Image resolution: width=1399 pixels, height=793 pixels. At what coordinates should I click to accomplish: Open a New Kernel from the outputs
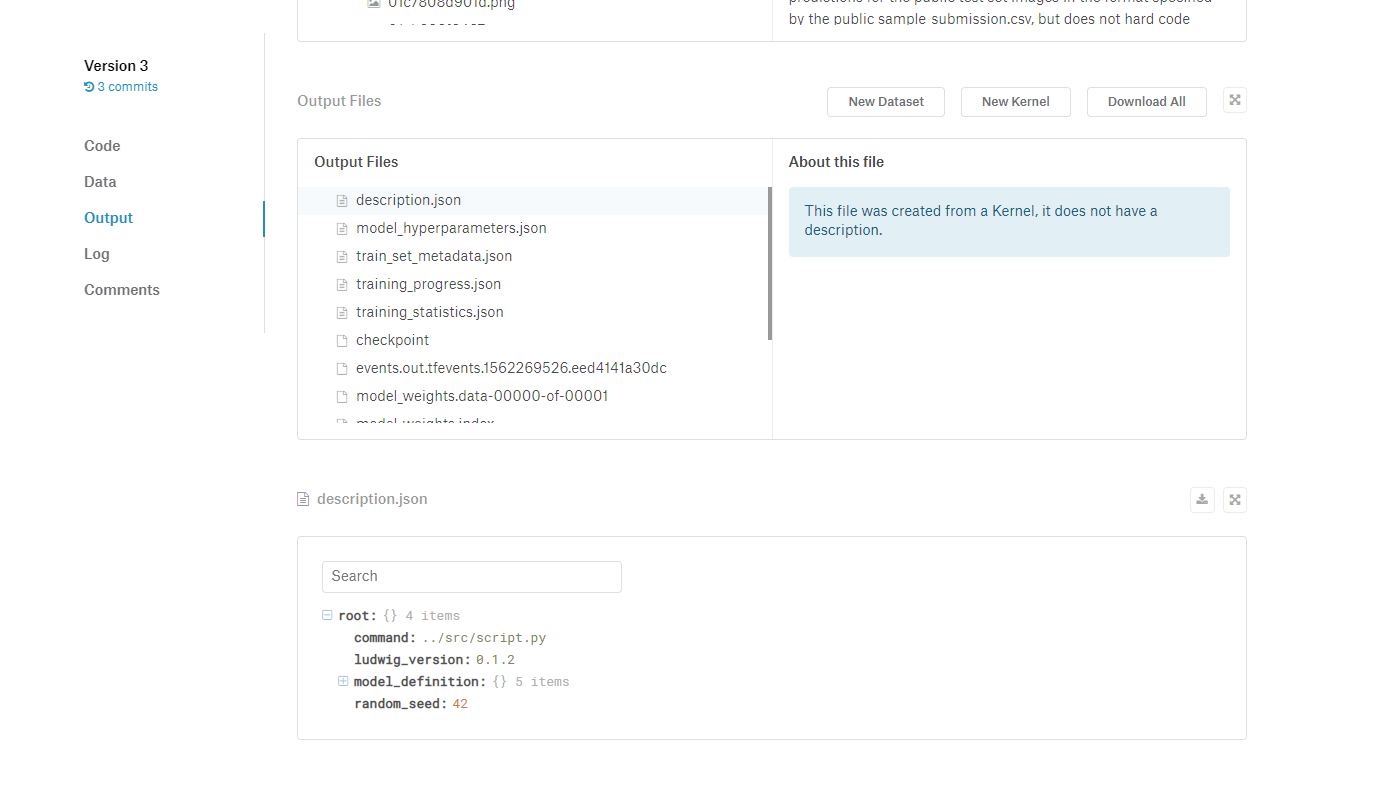(1015, 101)
